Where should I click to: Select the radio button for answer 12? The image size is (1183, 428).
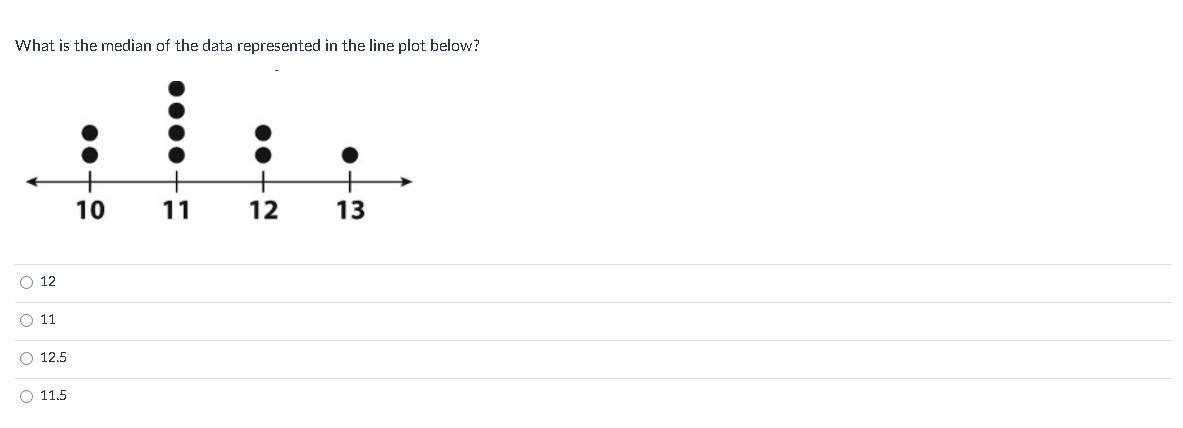tap(26, 283)
